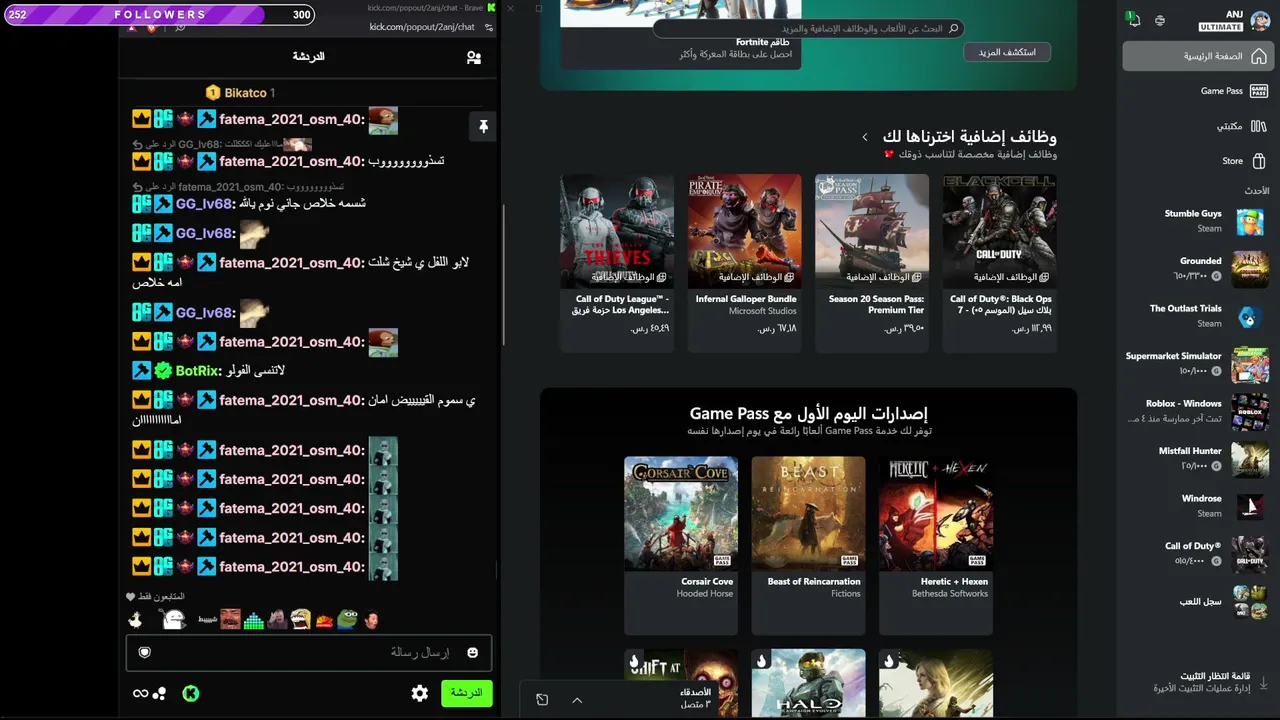1280x720 pixels.
Task: Click the kick.com/popout/2anj/chat address bar
Action: 421,27
